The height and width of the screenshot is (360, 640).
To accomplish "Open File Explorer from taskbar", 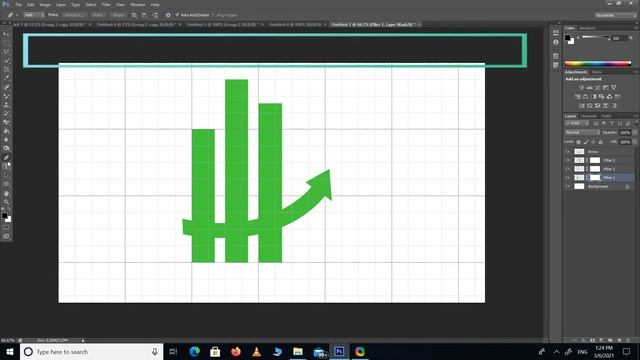I will pyautogui.click(x=298, y=351).
